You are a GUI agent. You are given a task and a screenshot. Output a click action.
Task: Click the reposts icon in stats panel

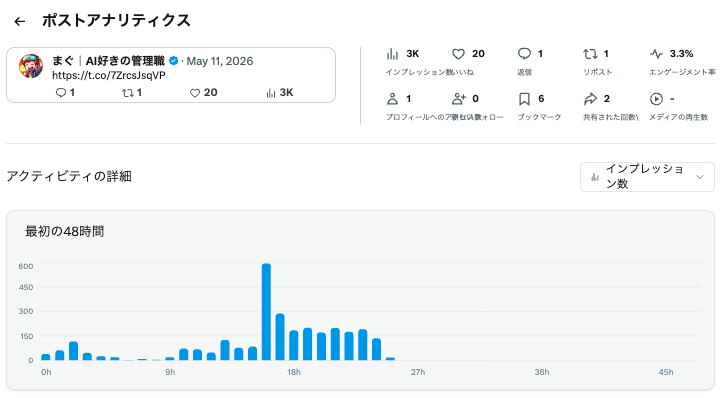click(590, 54)
